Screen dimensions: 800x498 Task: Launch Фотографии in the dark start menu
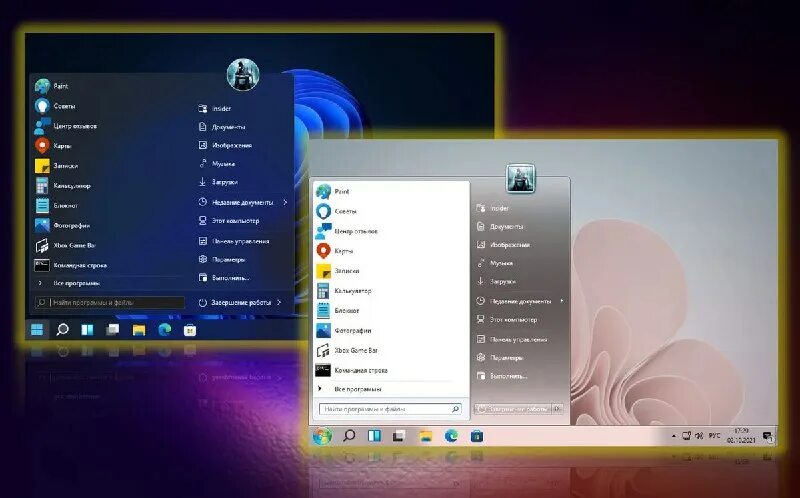[x=62, y=226]
